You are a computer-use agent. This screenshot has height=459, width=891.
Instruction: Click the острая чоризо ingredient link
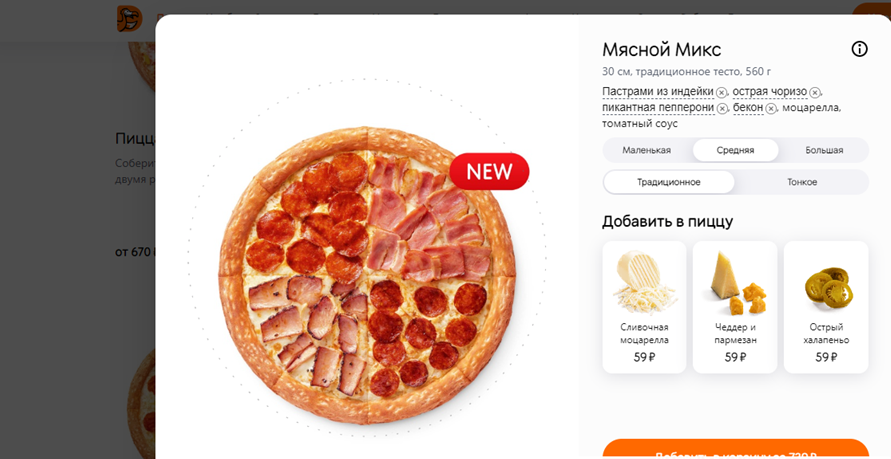(769, 91)
